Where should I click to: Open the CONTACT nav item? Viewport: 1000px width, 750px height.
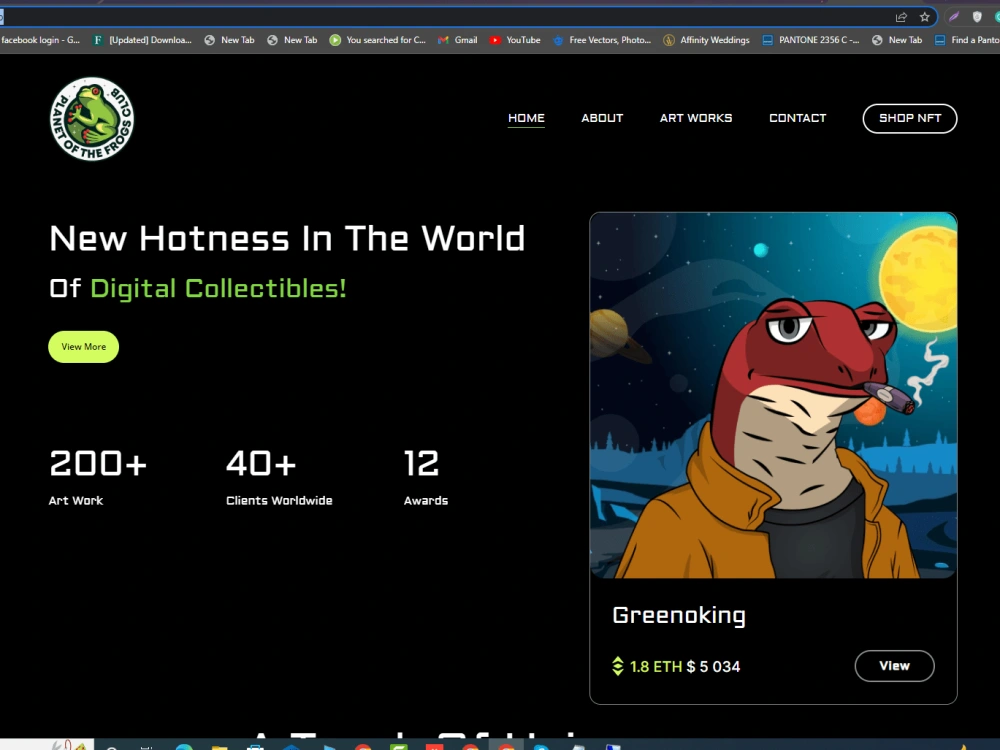797,118
